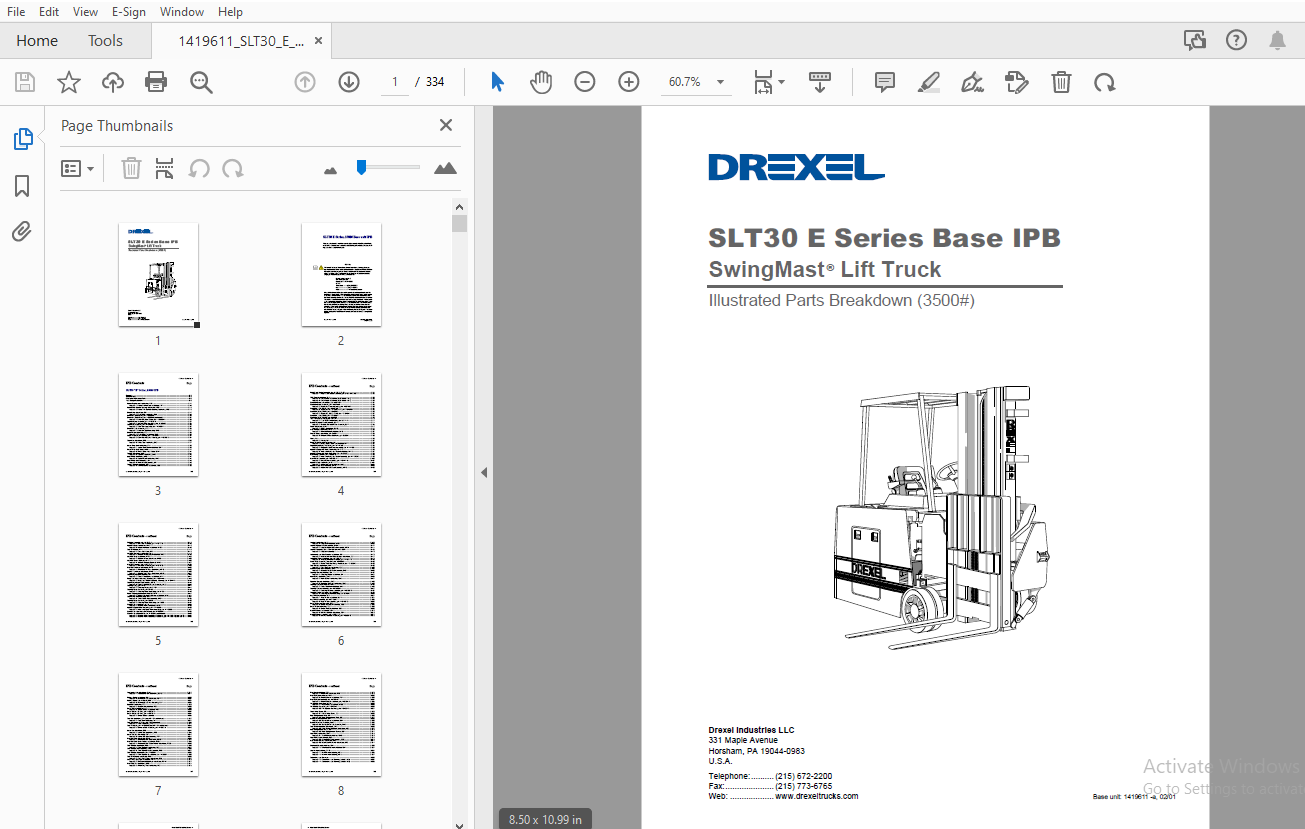
Task: Open the find text magnifier tool
Action: click(x=201, y=82)
